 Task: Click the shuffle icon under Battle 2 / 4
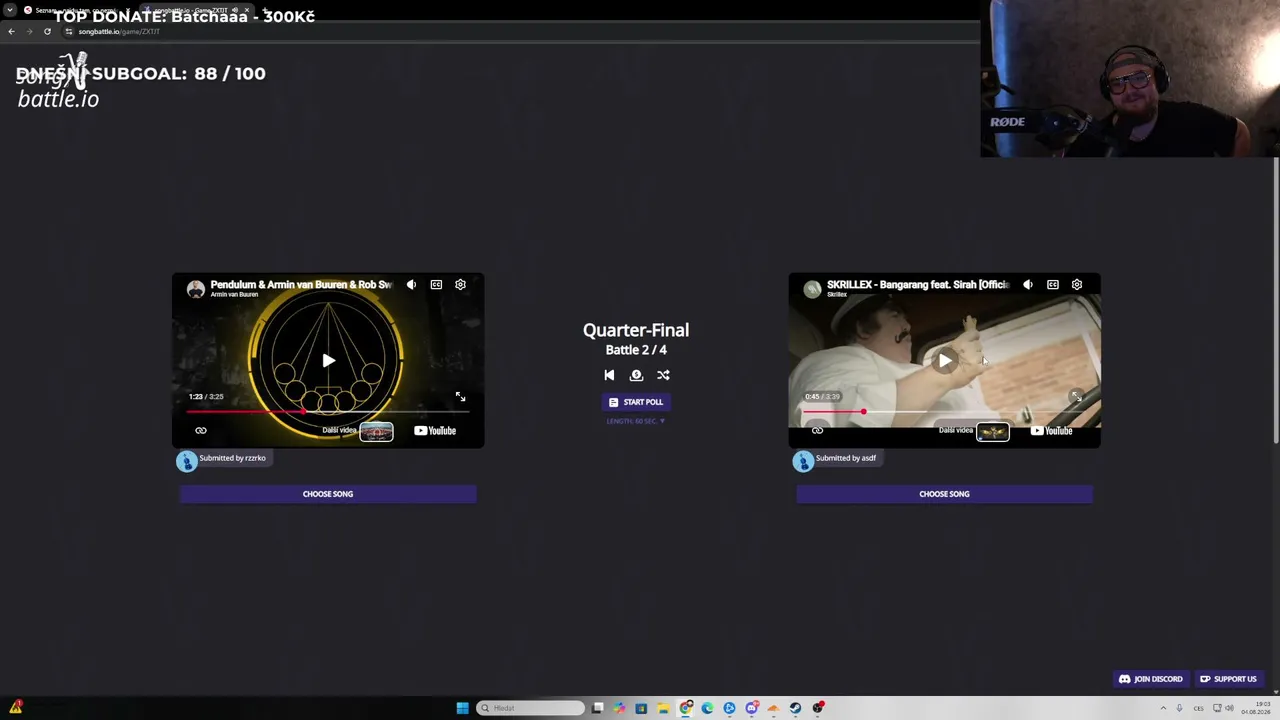(663, 375)
